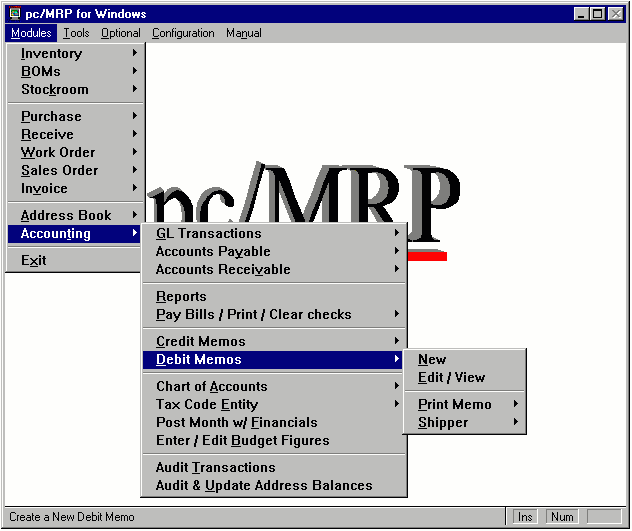
Task: Open Chart of Accounts submenu
Action: 274,386
